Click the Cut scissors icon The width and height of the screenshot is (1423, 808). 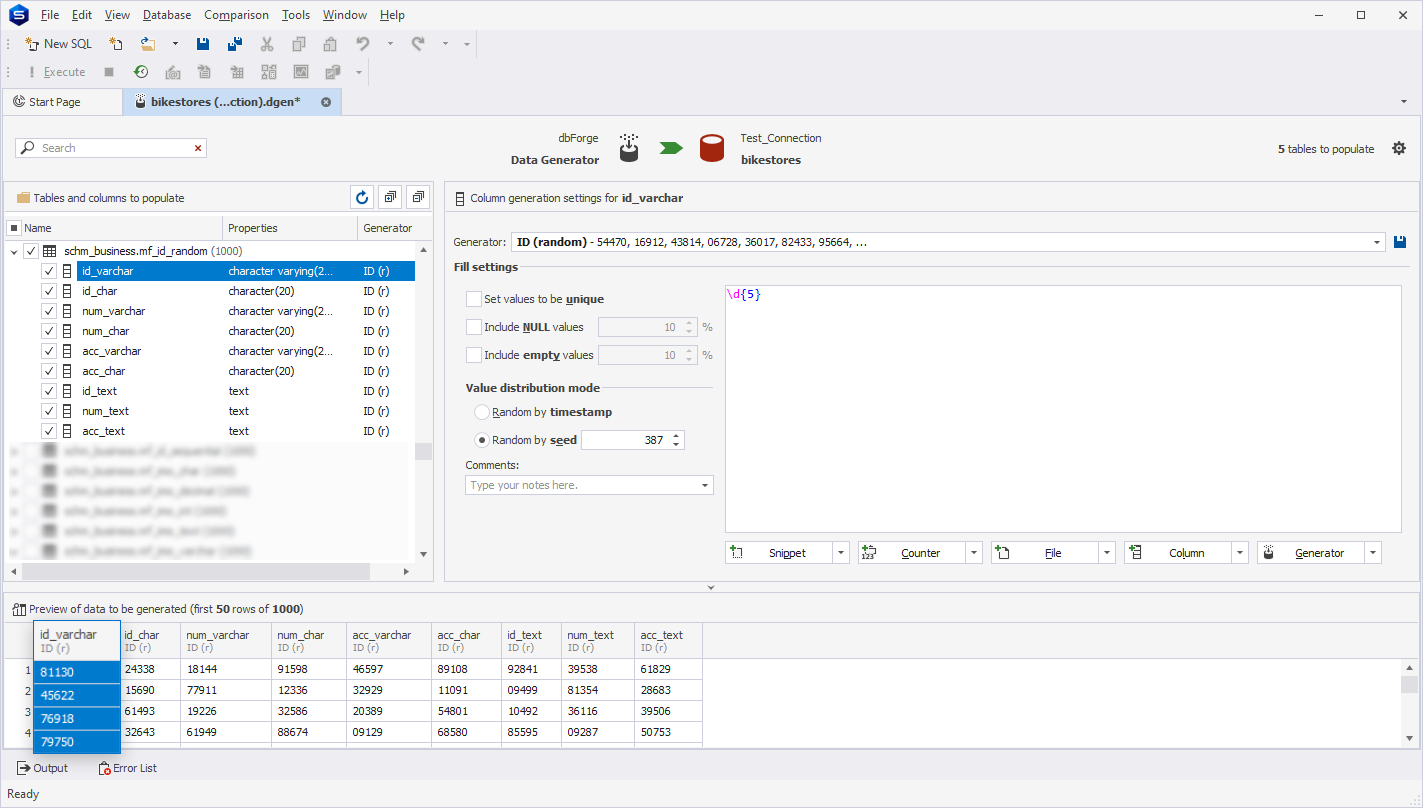pyautogui.click(x=267, y=44)
